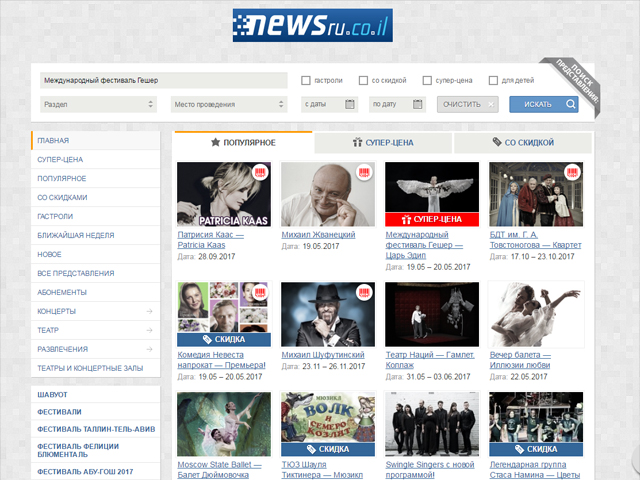Image resolution: width=640 pixels, height=480 pixels.
Task: Expand Концерты submenu arrow
Action: click(149, 311)
